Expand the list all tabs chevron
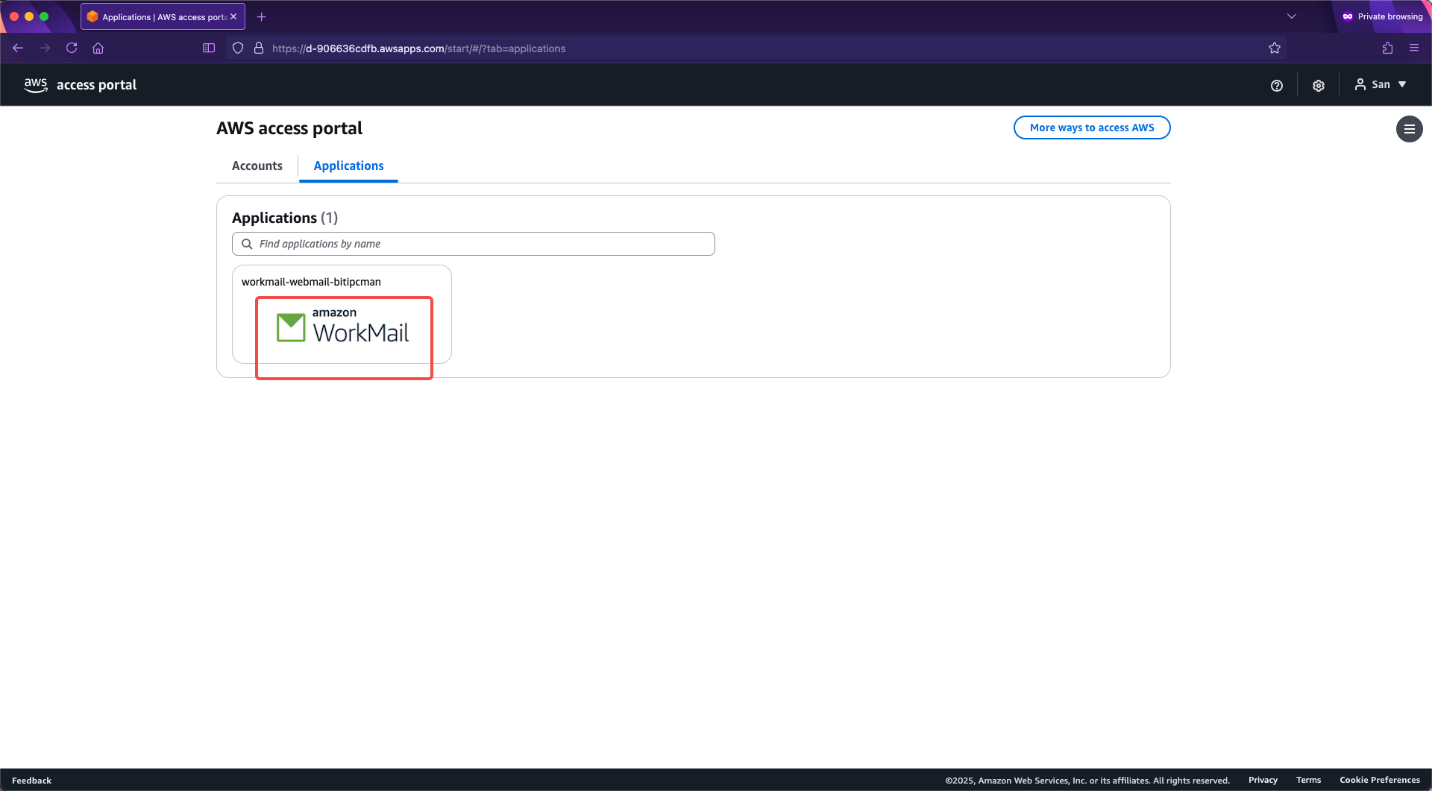1432x791 pixels. (x=1291, y=16)
